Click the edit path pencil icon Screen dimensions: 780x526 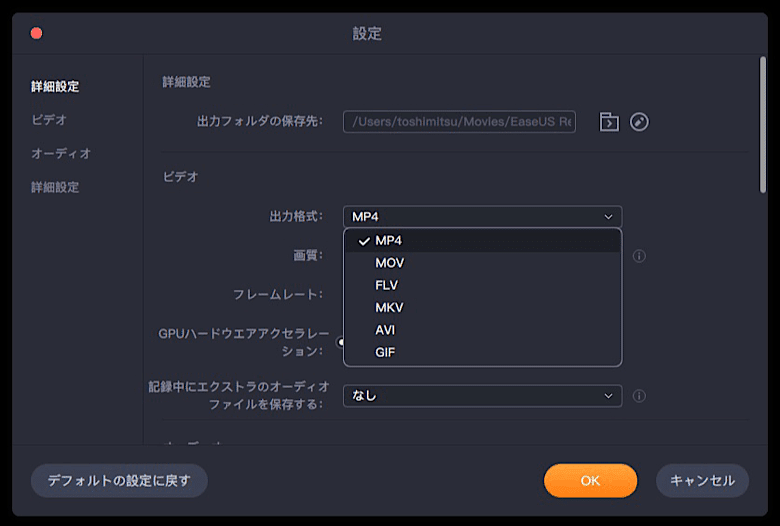tap(639, 122)
